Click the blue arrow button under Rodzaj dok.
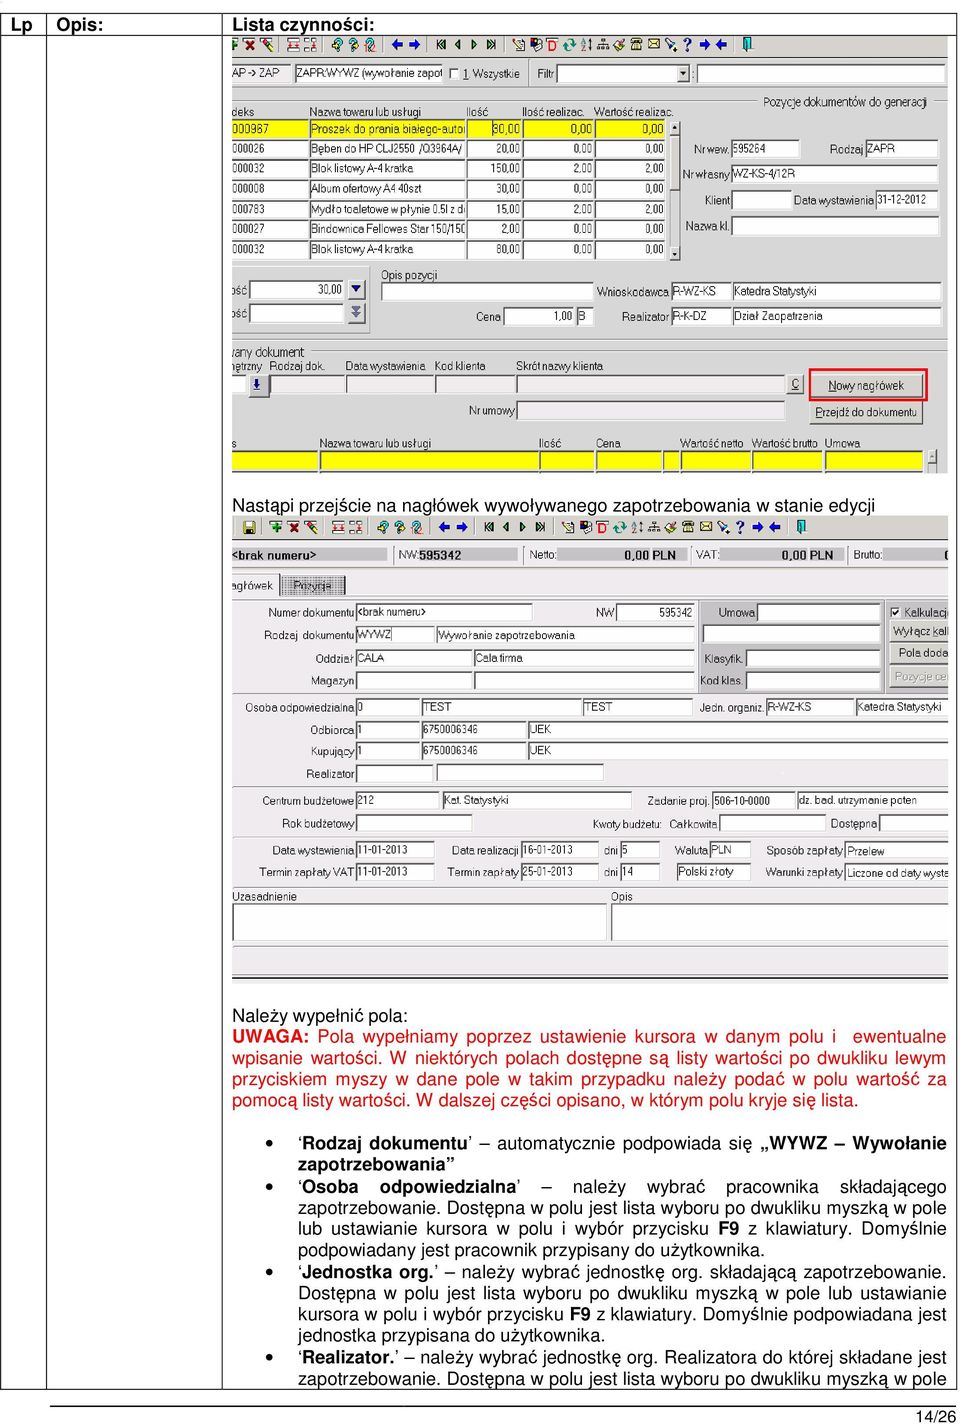The width and height of the screenshot is (960, 1424). 258,384
